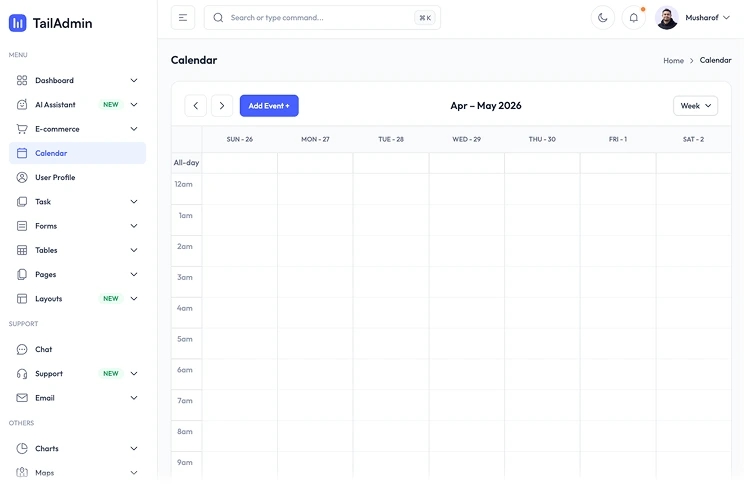Go to next week arrow

(x=222, y=106)
